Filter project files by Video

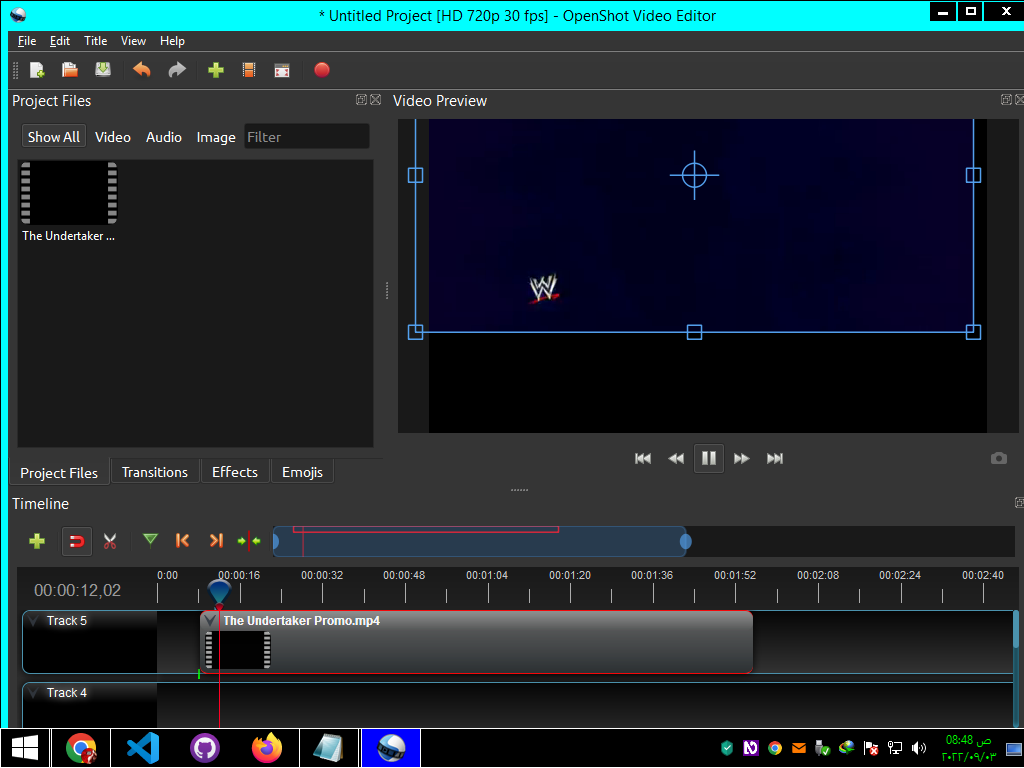coord(112,137)
